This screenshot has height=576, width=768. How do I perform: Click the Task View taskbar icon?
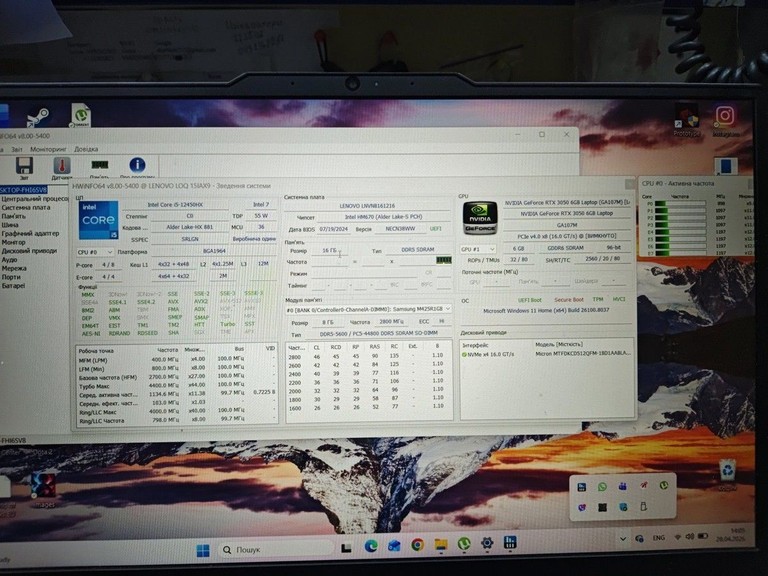[x=346, y=548]
